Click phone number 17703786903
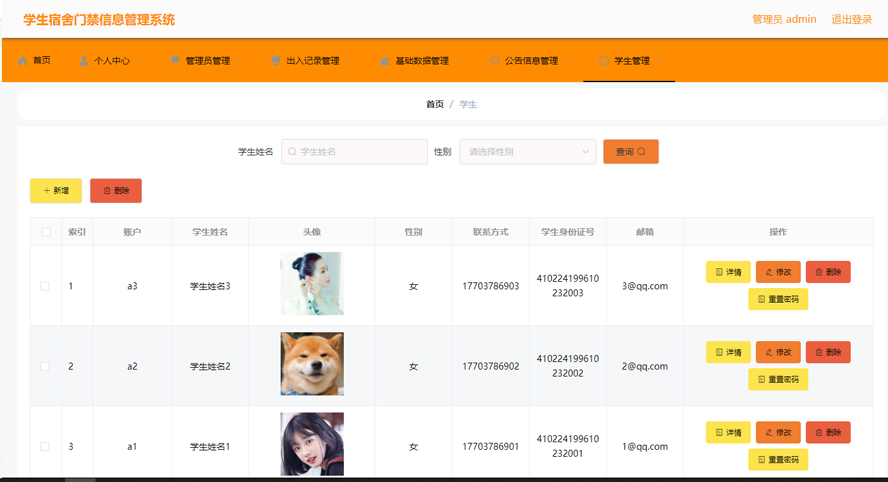 pyautogui.click(x=491, y=286)
